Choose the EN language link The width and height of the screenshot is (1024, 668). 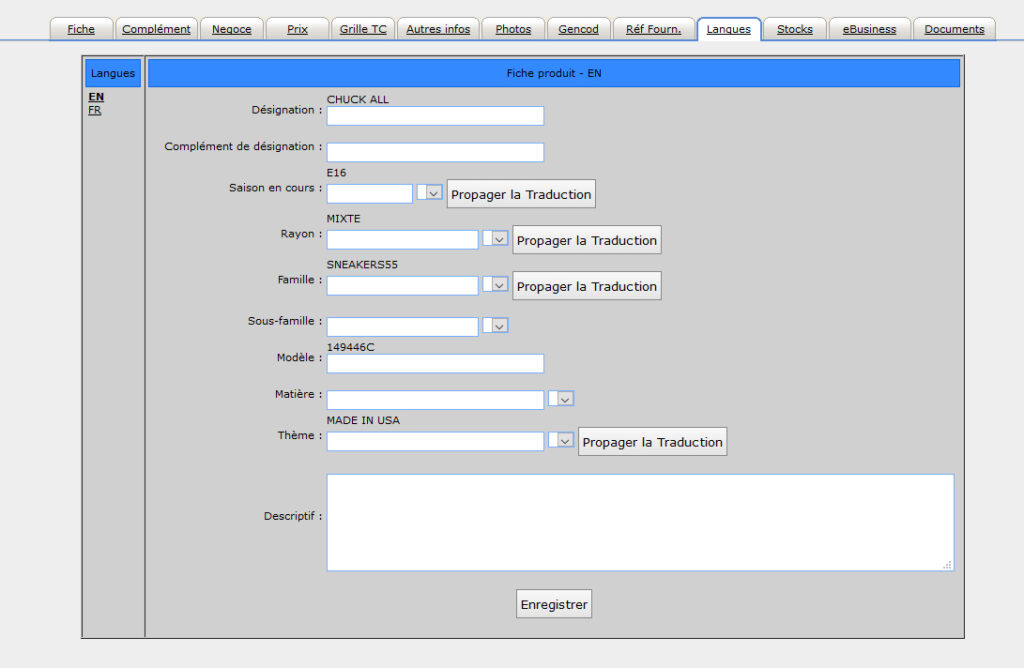pyautogui.click(x=96, y=97)
